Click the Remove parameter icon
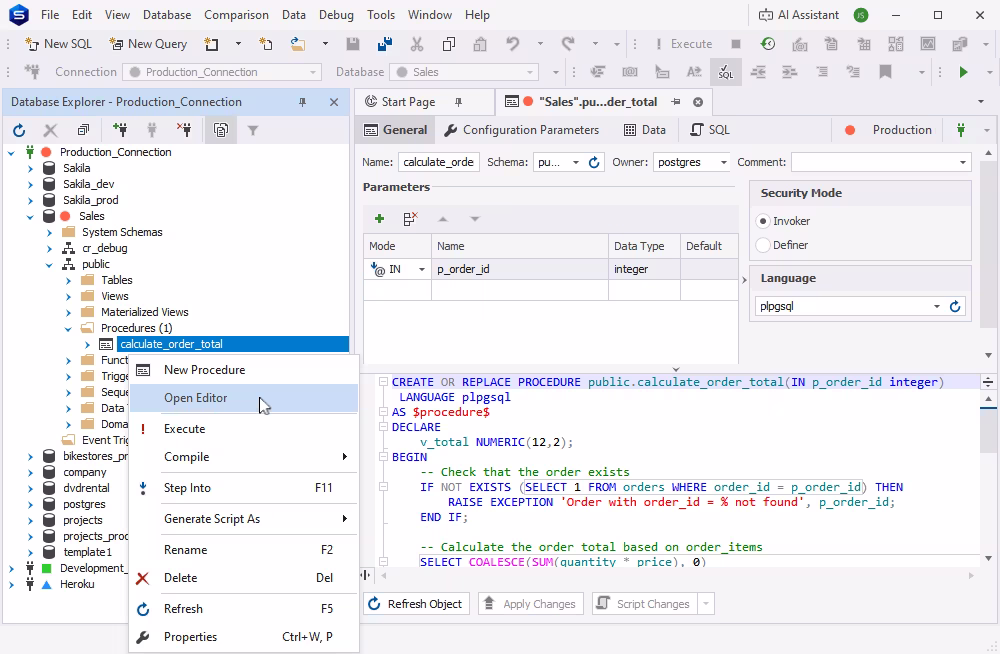 tap(410, 219)
